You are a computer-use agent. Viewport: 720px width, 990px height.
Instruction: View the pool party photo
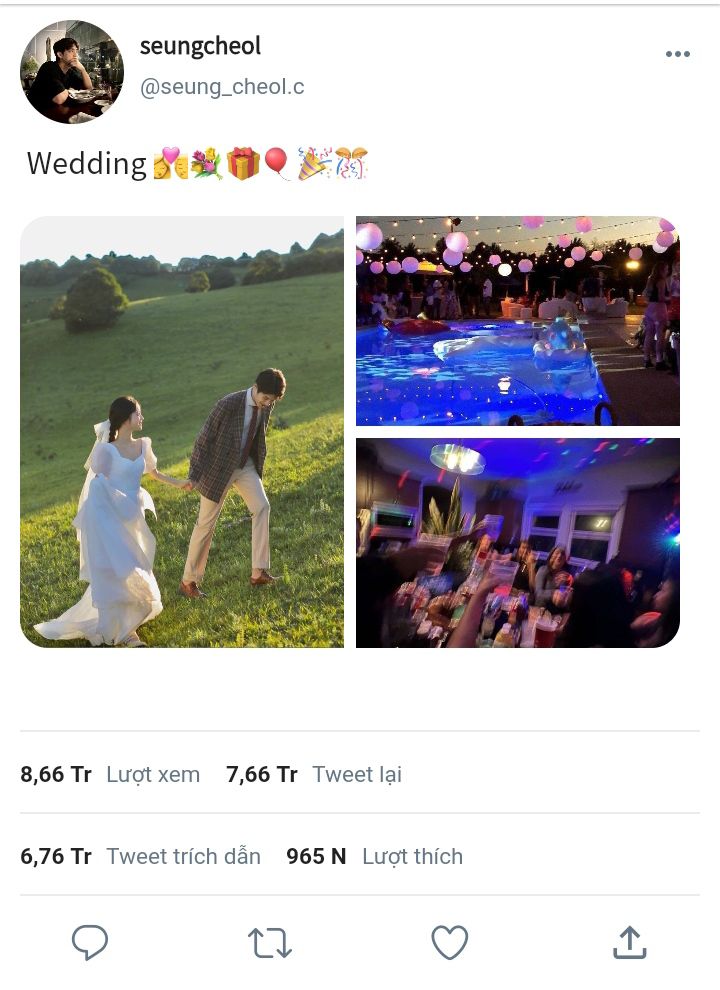click(518, 321)
